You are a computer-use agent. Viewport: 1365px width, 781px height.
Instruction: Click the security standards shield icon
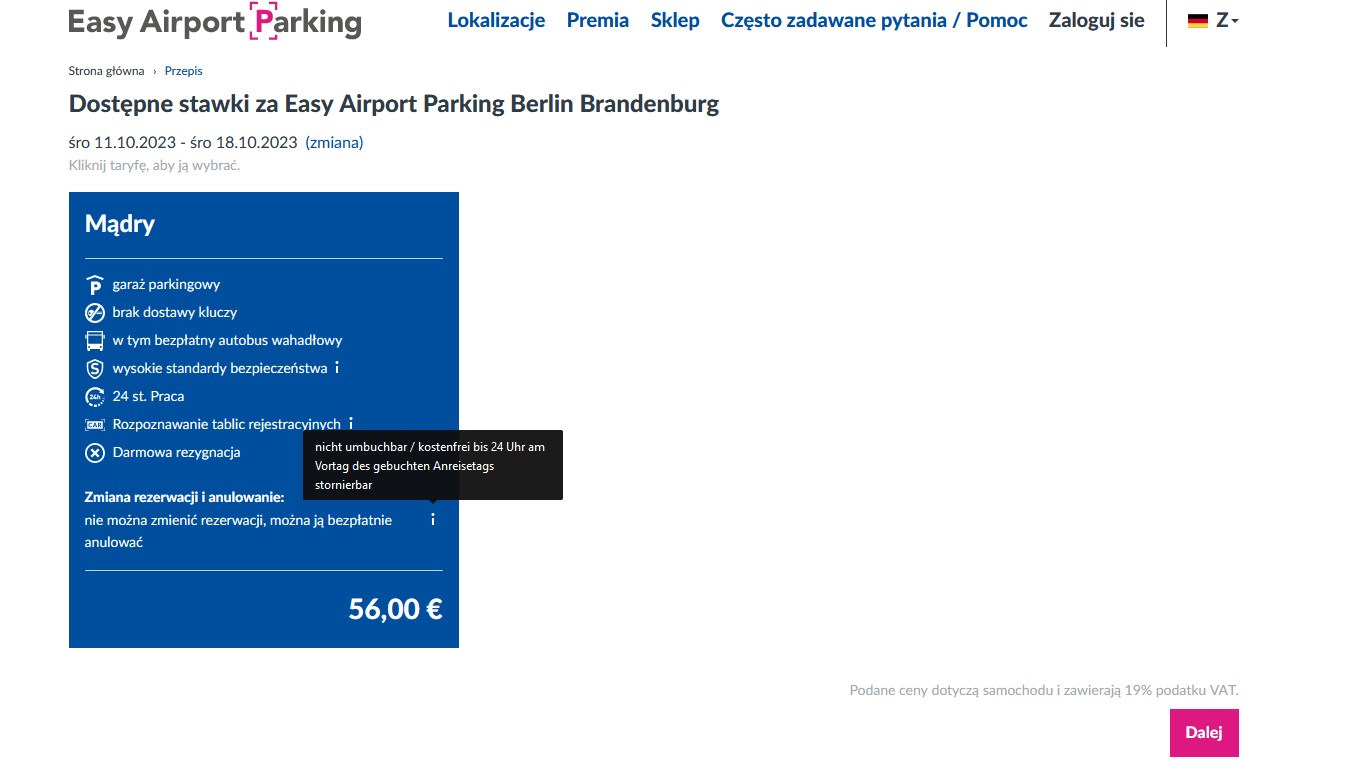(x=95, y=369)
